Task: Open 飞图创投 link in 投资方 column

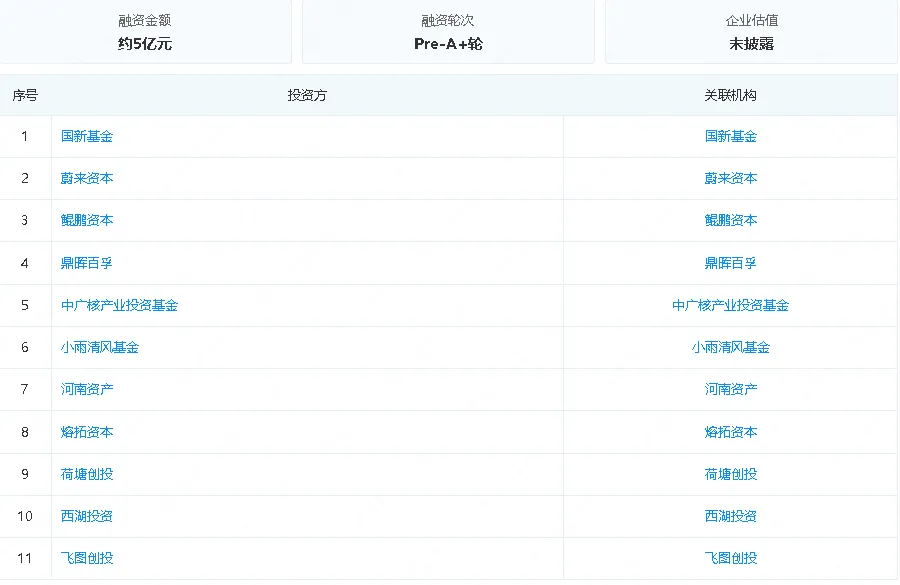Action: [x=87, y=557]
